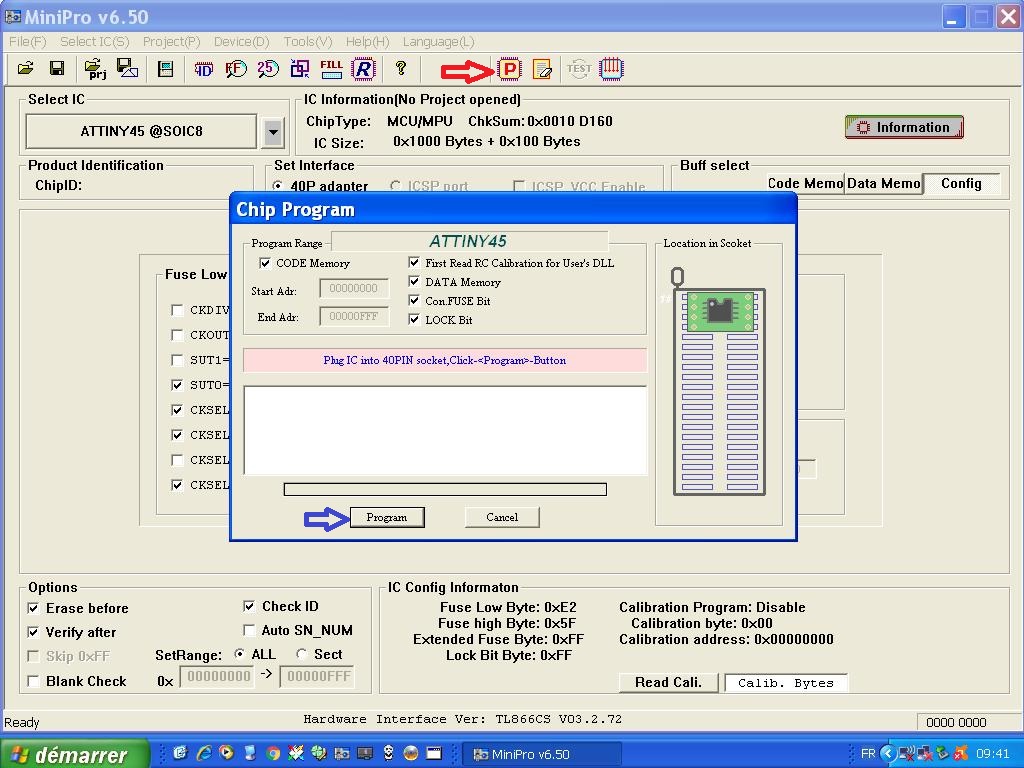Open the démarrer start menu
Screen dimensions: 1024x768
coord(74,754)
